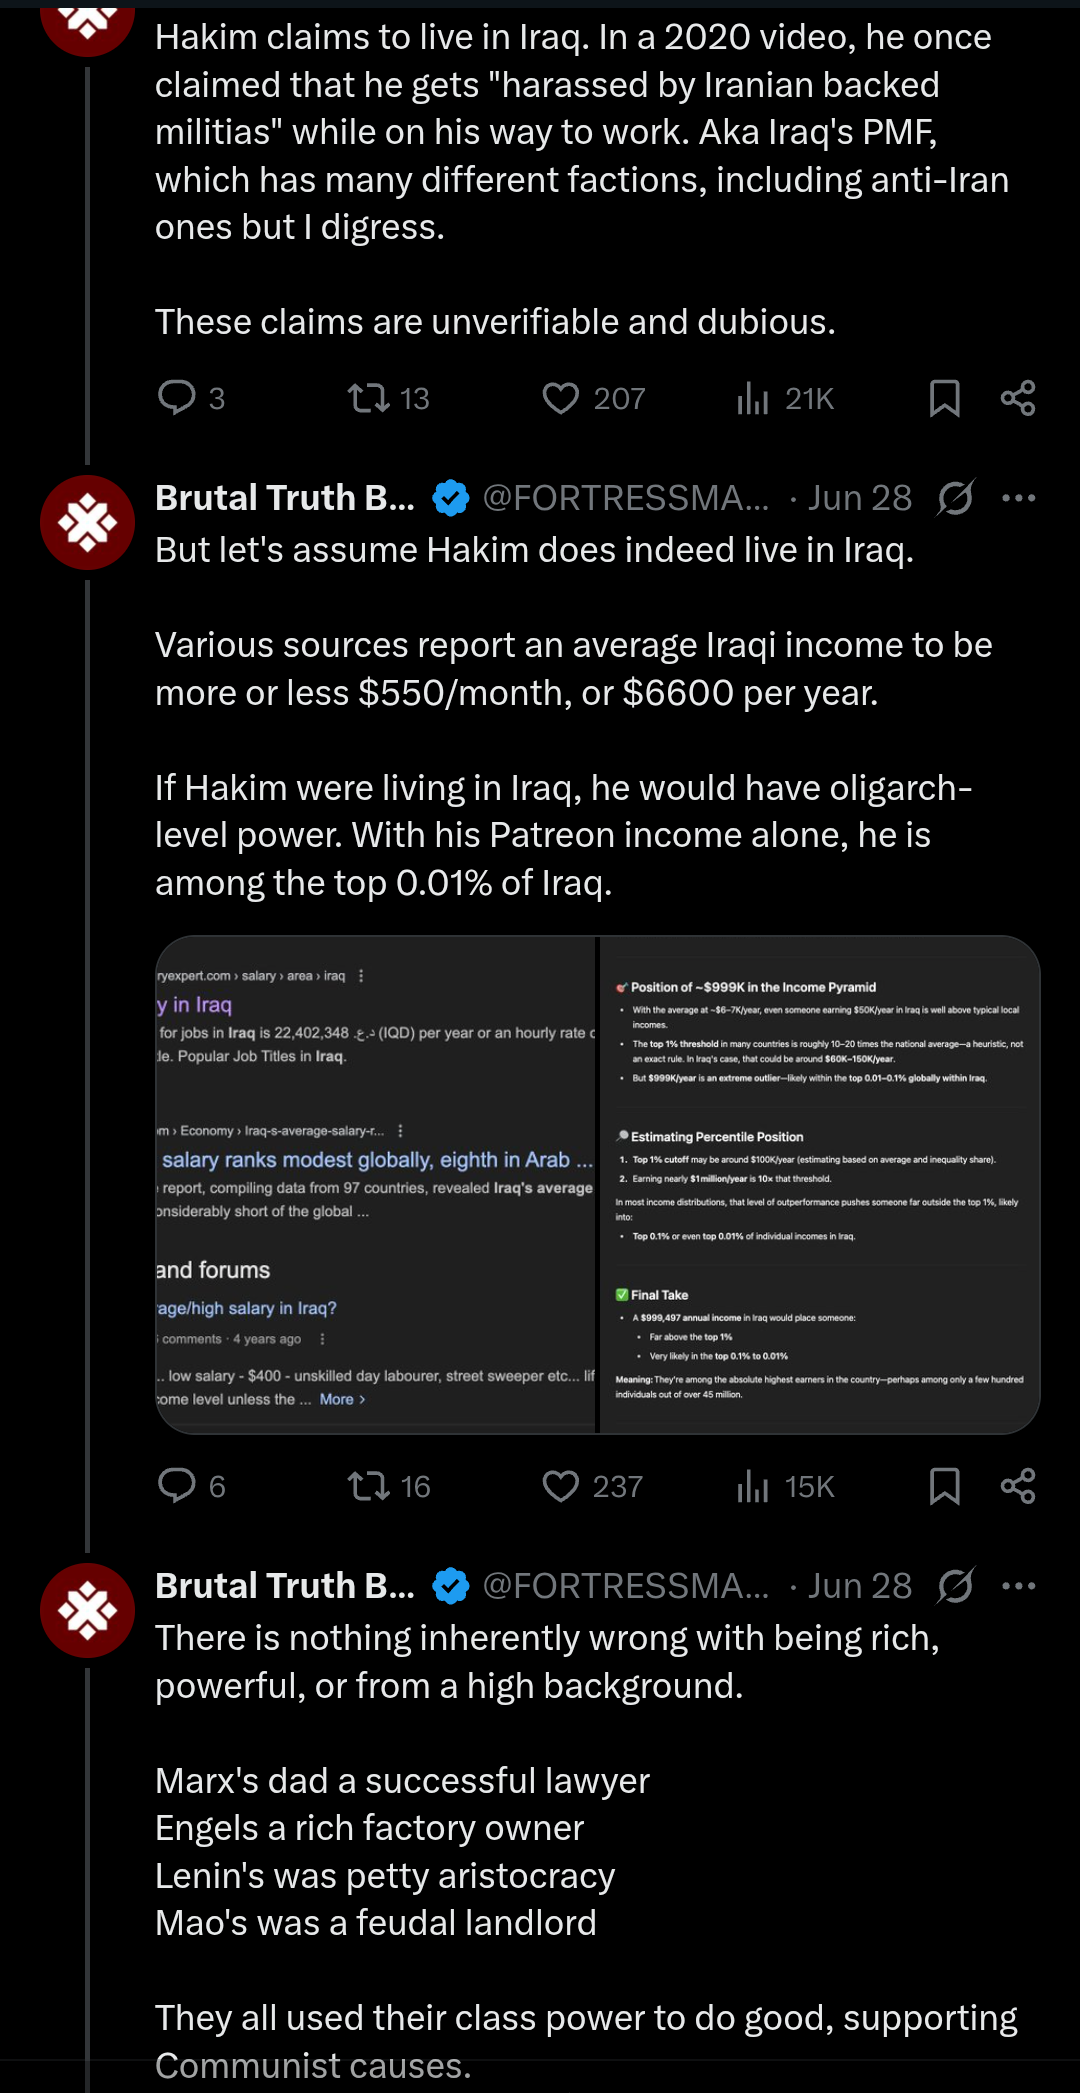Viewport: 1080px width, 2093px height.
Task: Repost the tweet with 16 reposts
Action: click(369, 1487)
